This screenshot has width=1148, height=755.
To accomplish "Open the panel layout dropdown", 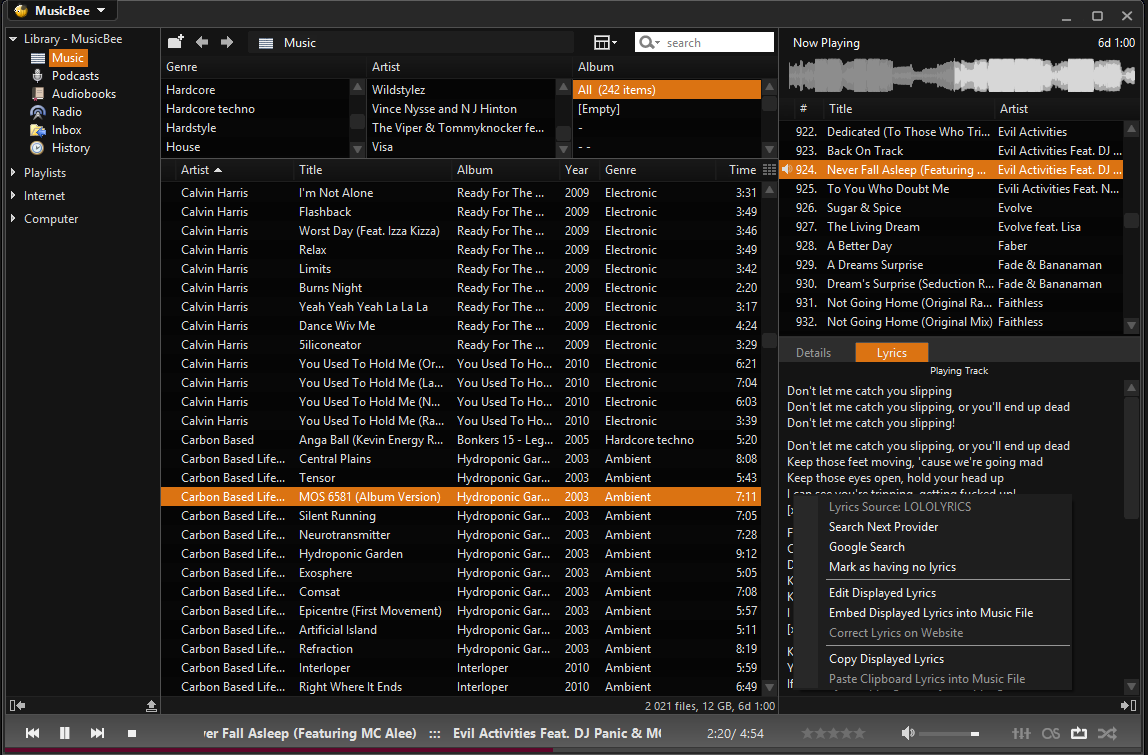I will [605, 42].
